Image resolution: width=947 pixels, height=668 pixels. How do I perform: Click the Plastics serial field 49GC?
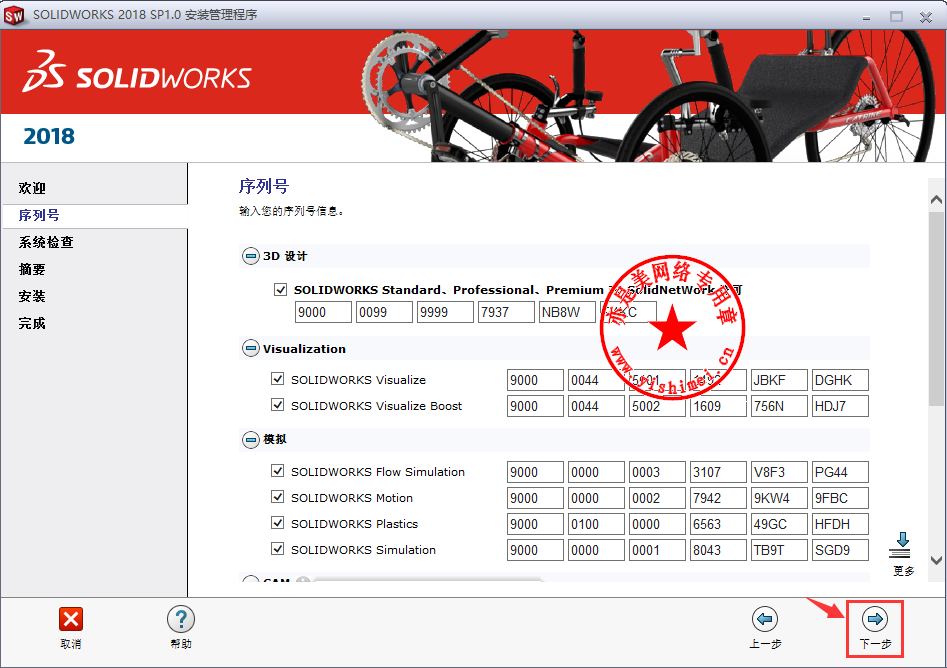[x=779, y=524]
